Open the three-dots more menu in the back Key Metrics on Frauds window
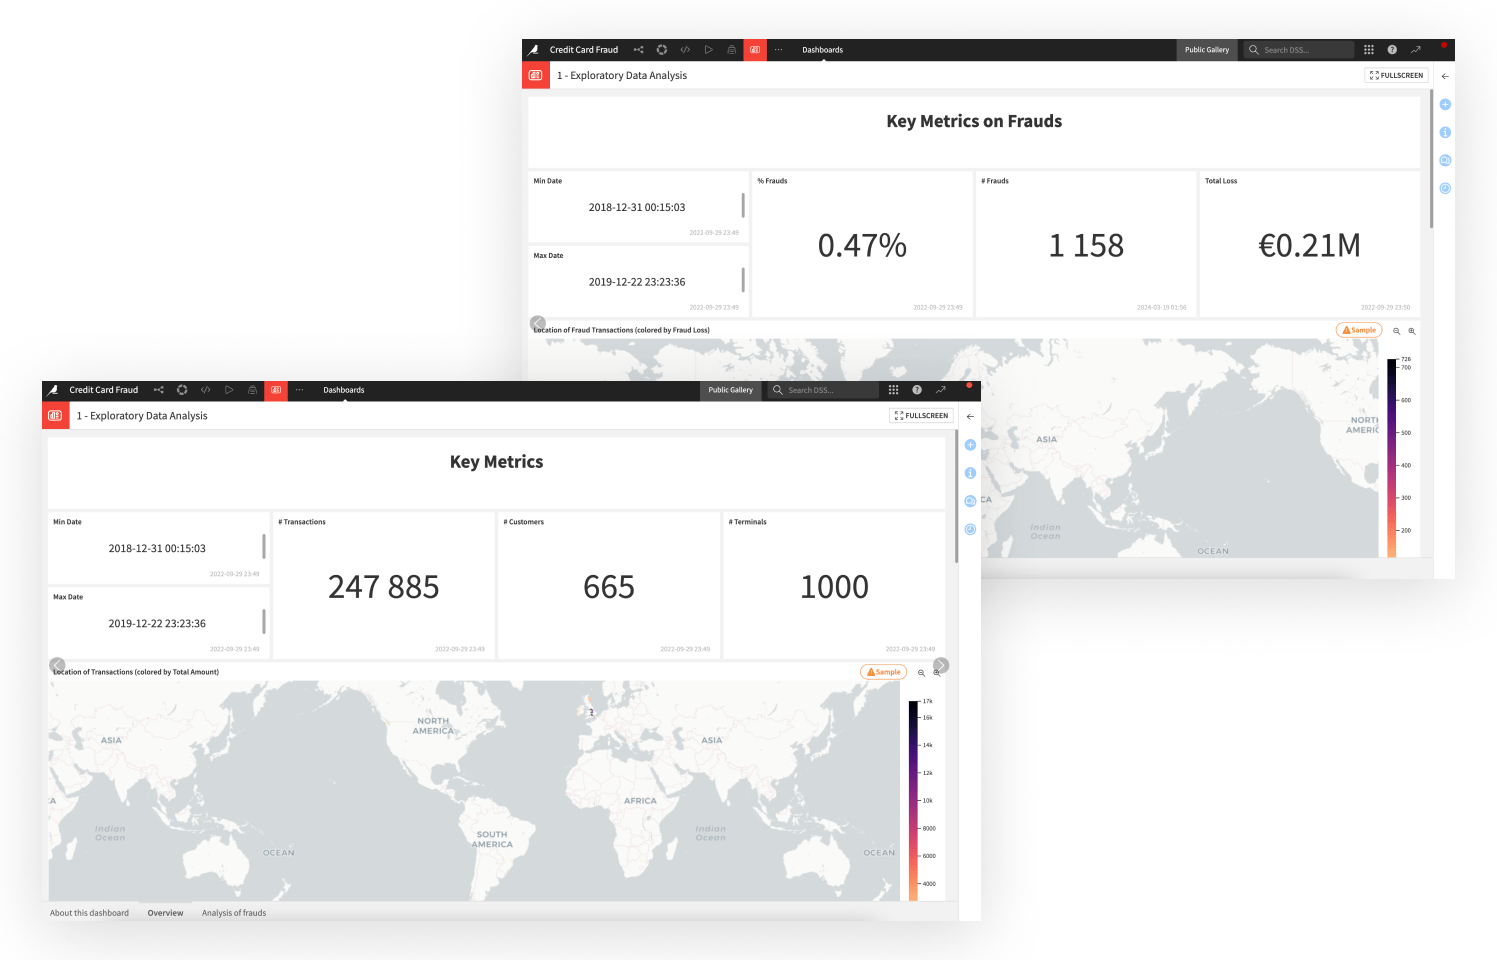Viewport: 1497px width, 960px height. coord(778,49)
